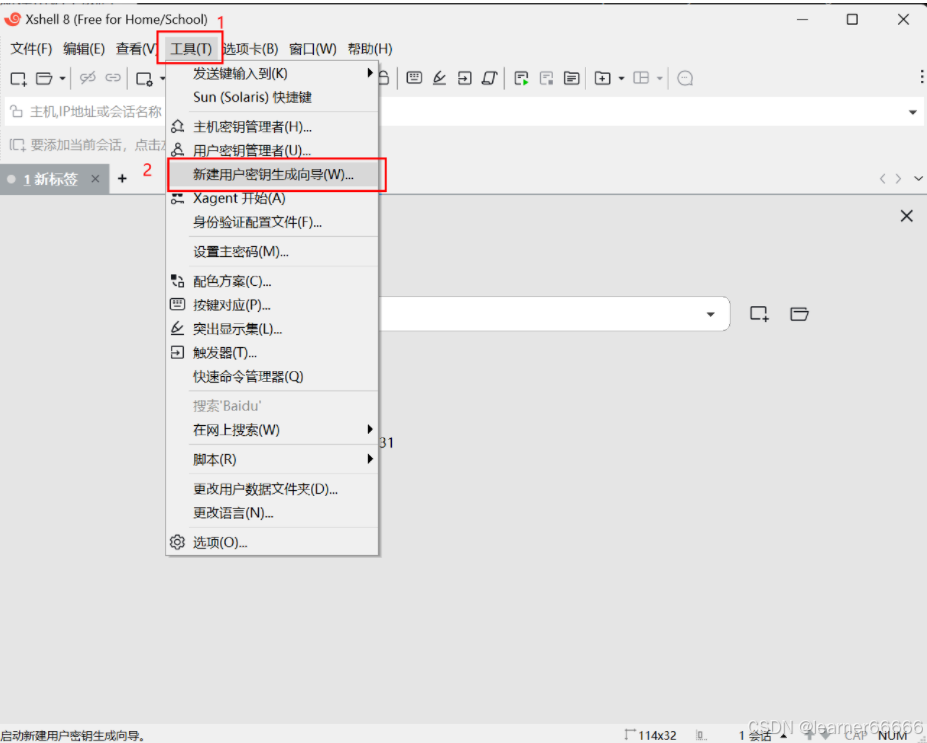Expand 发送键输入到(K) submenu

tap(272, 73)
